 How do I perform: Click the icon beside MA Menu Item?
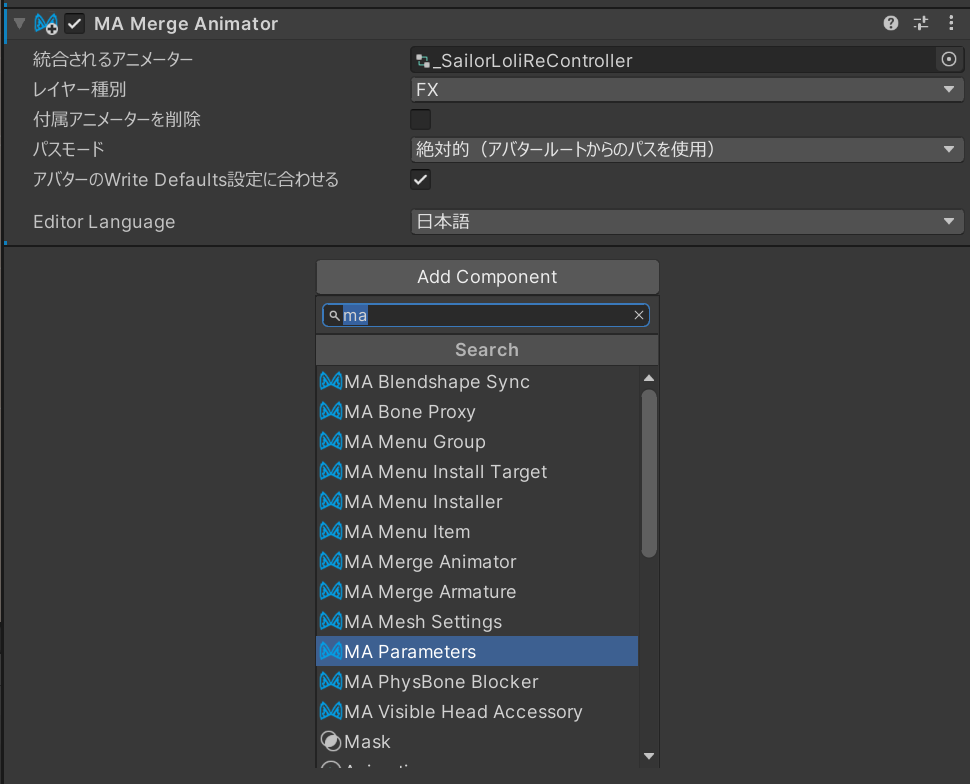pos(331,531)
